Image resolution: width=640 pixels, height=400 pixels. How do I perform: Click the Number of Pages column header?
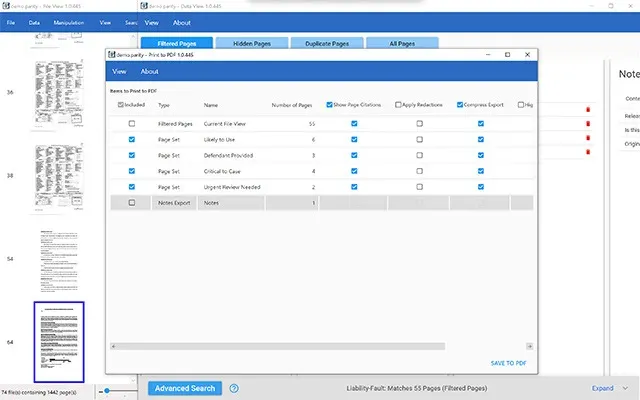pos(291,105)
